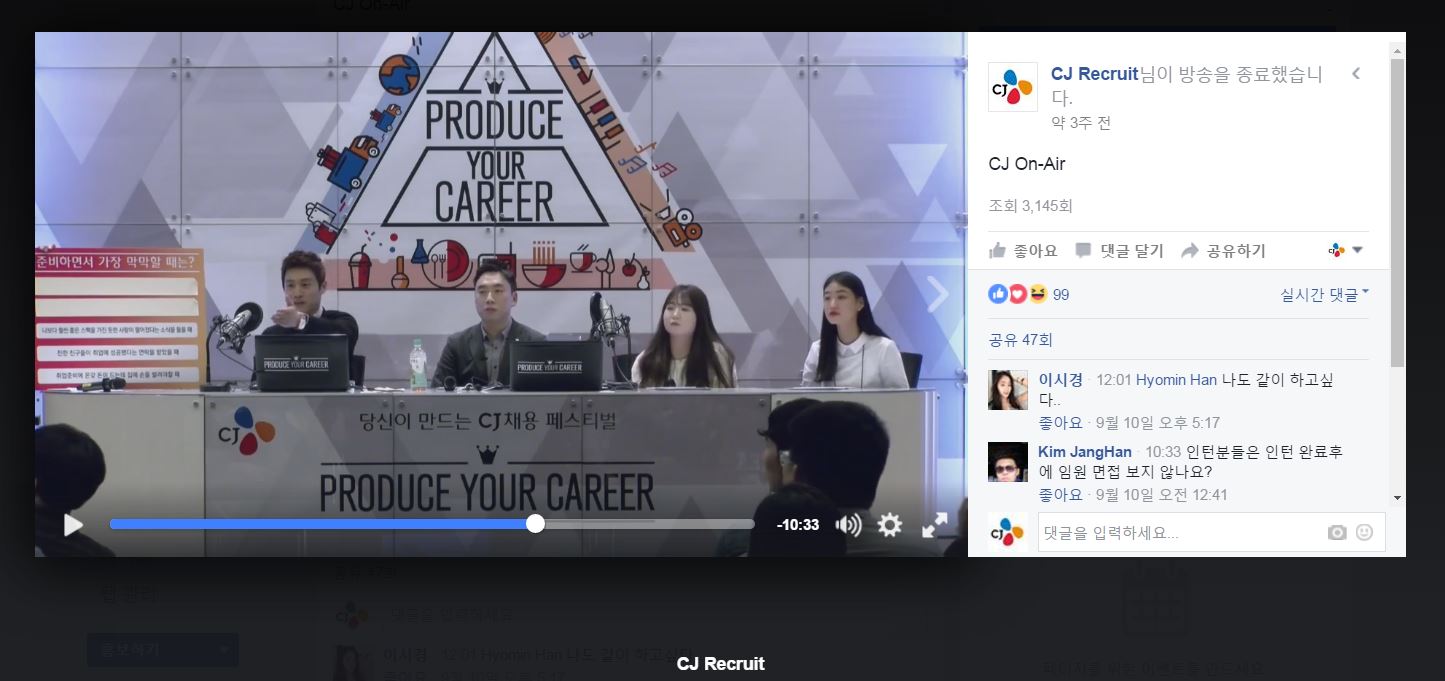1445x681 pixels.
Task: Collapse the side panel chevron
Action: point(1356,73)
